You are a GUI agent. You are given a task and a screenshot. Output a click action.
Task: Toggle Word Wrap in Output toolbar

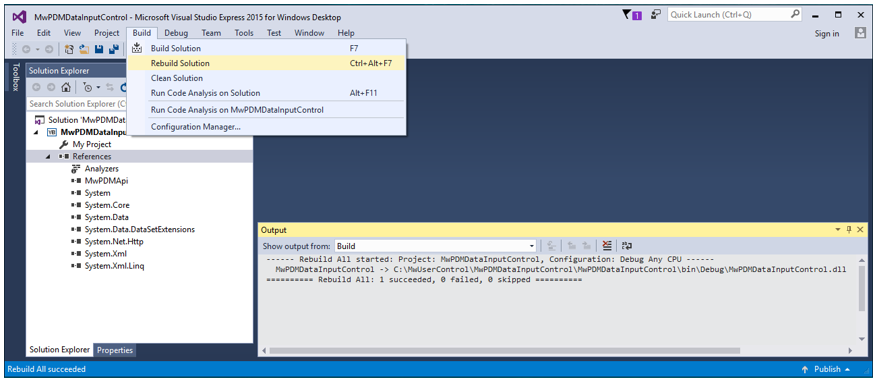coord(627,245)
